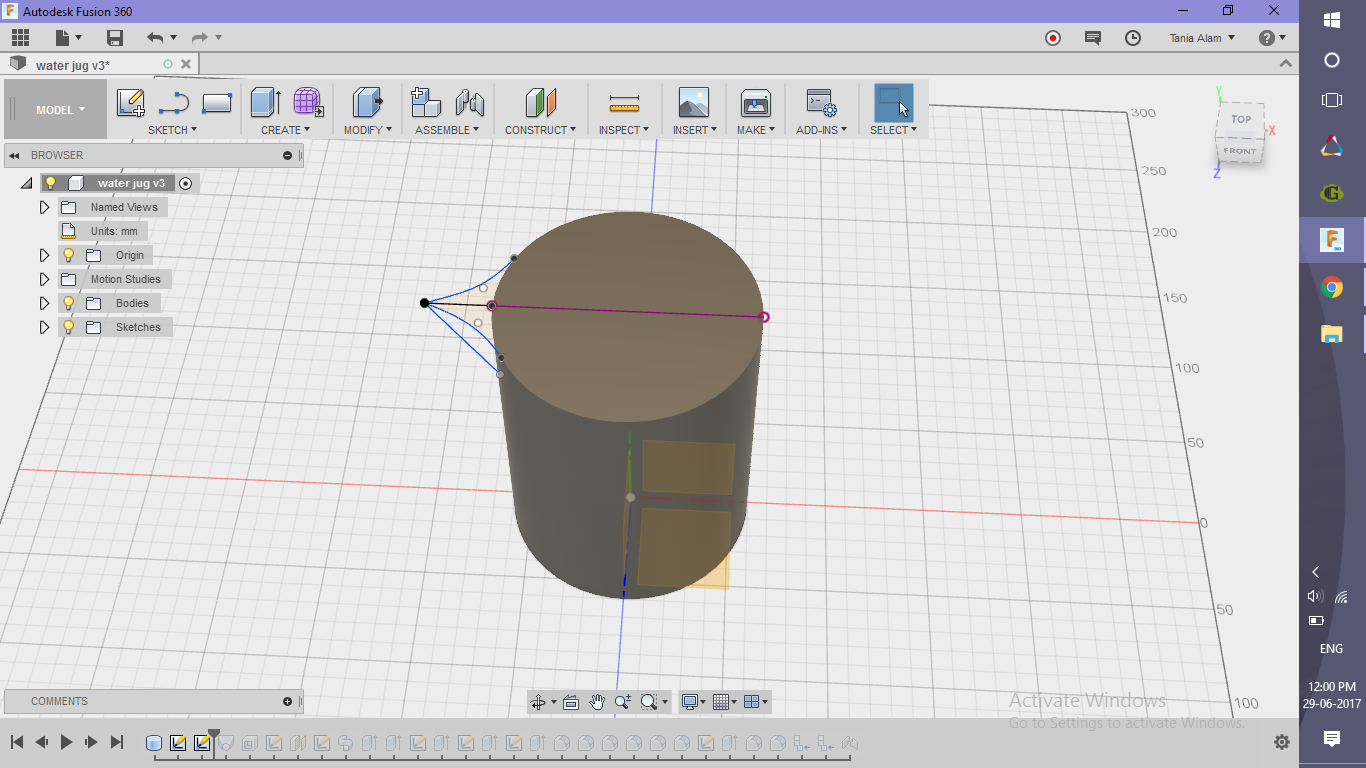Click the Look At navigation icon

click(x=571, y=702)
